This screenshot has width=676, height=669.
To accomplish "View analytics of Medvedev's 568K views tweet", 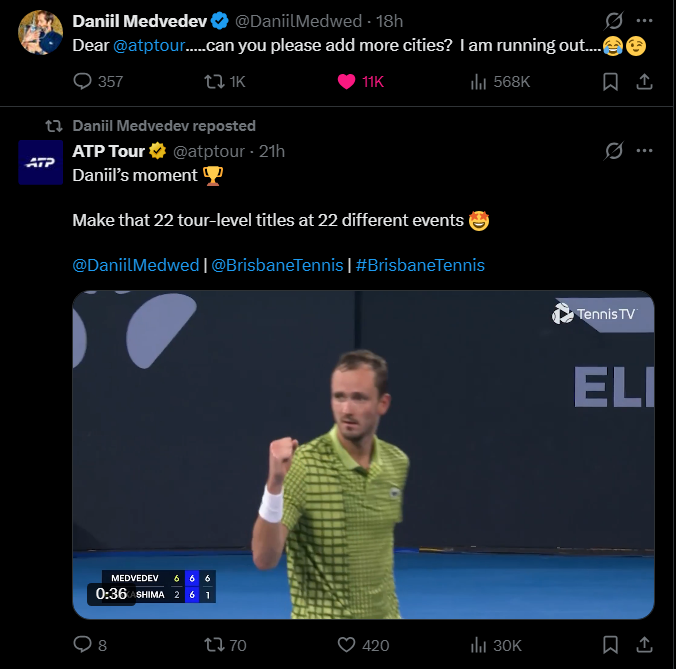I will point(479,81).
